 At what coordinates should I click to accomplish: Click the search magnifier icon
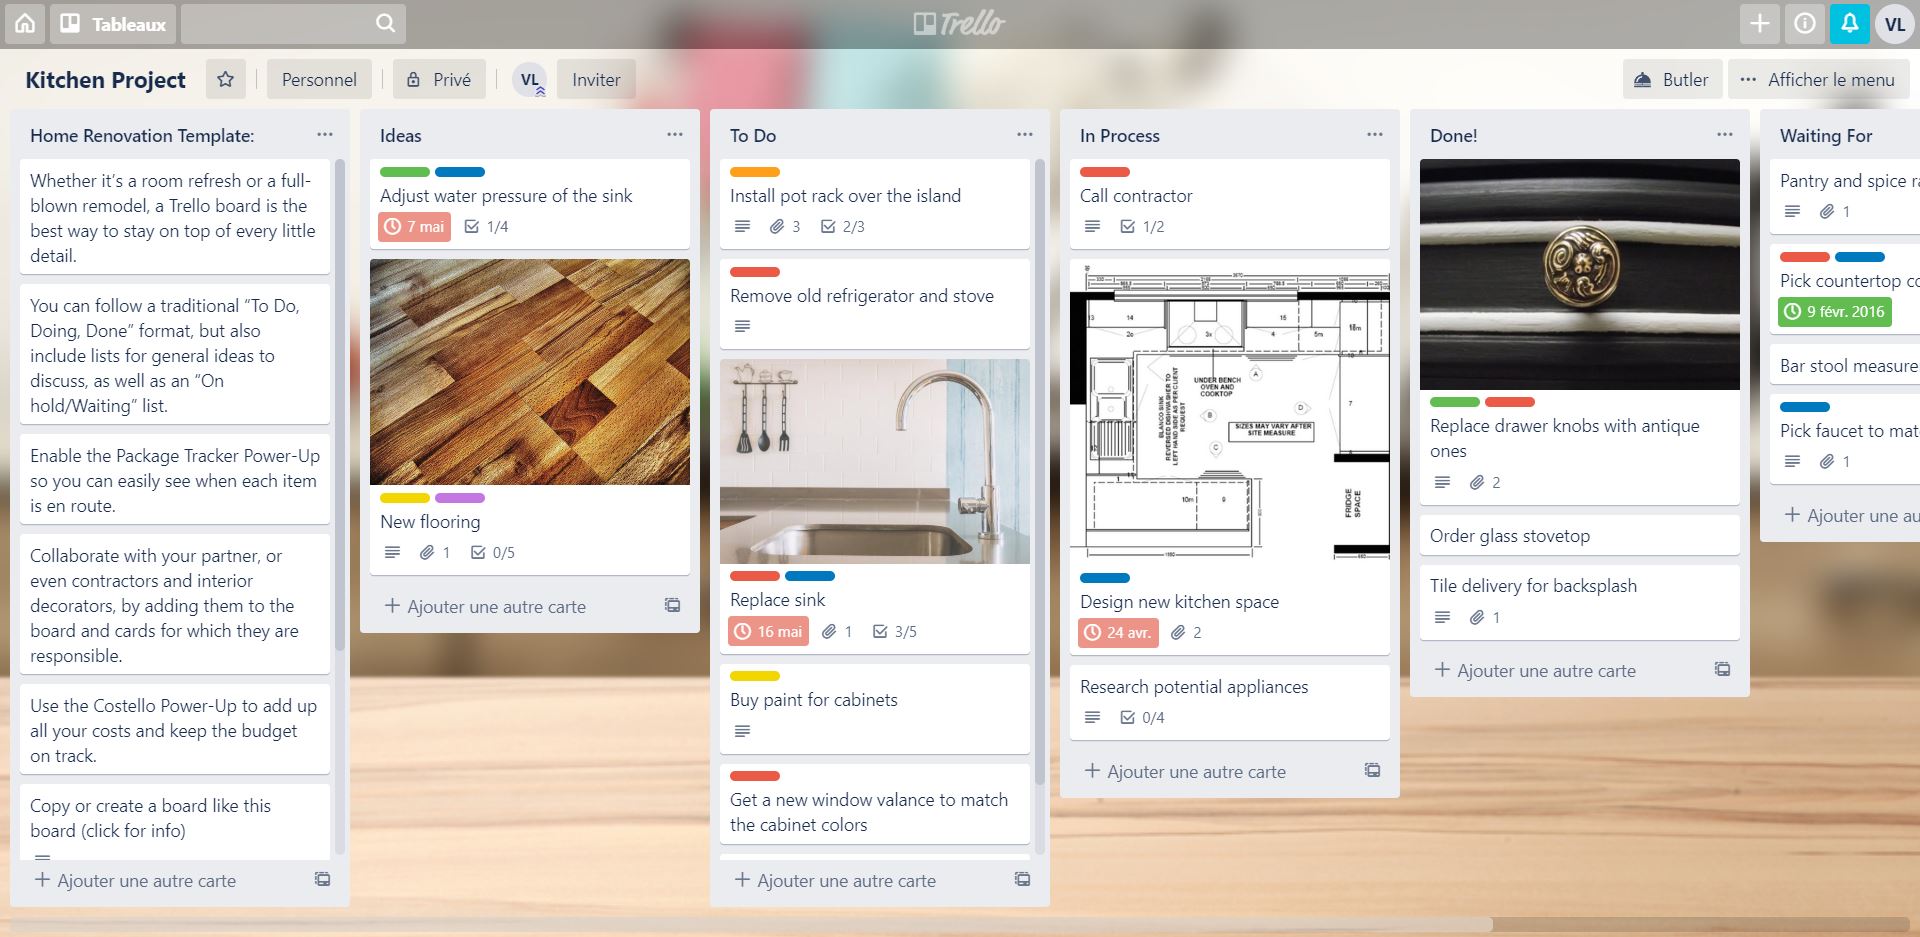click(384, 23)
